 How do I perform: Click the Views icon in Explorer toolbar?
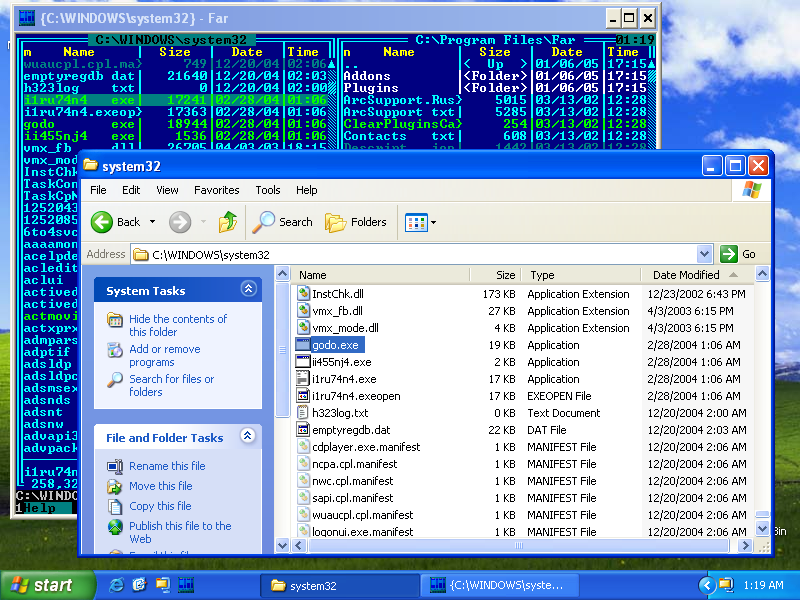coord(416,222)
